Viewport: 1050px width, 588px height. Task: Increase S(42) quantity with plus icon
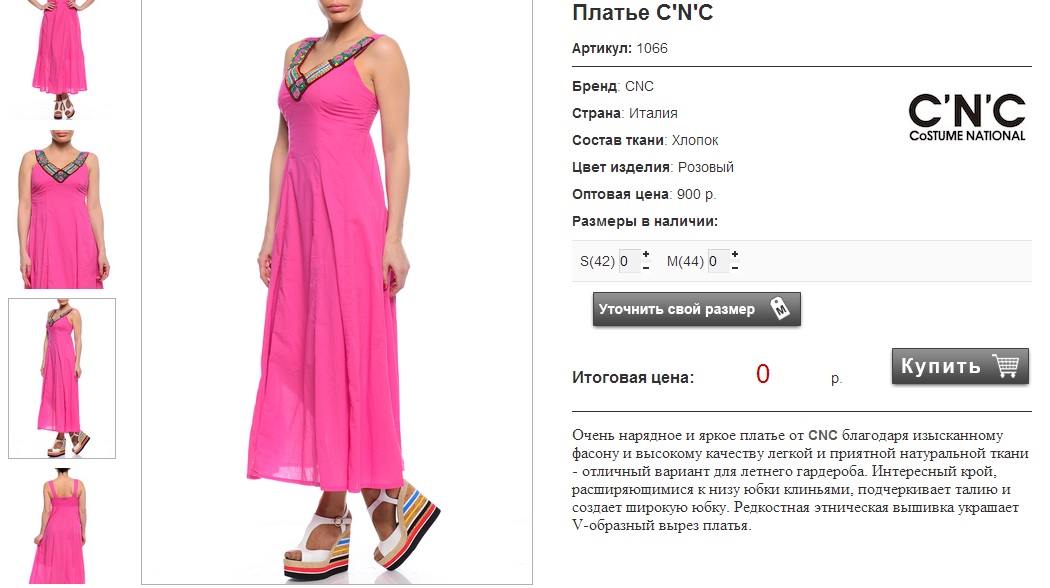tap(646, 254)
